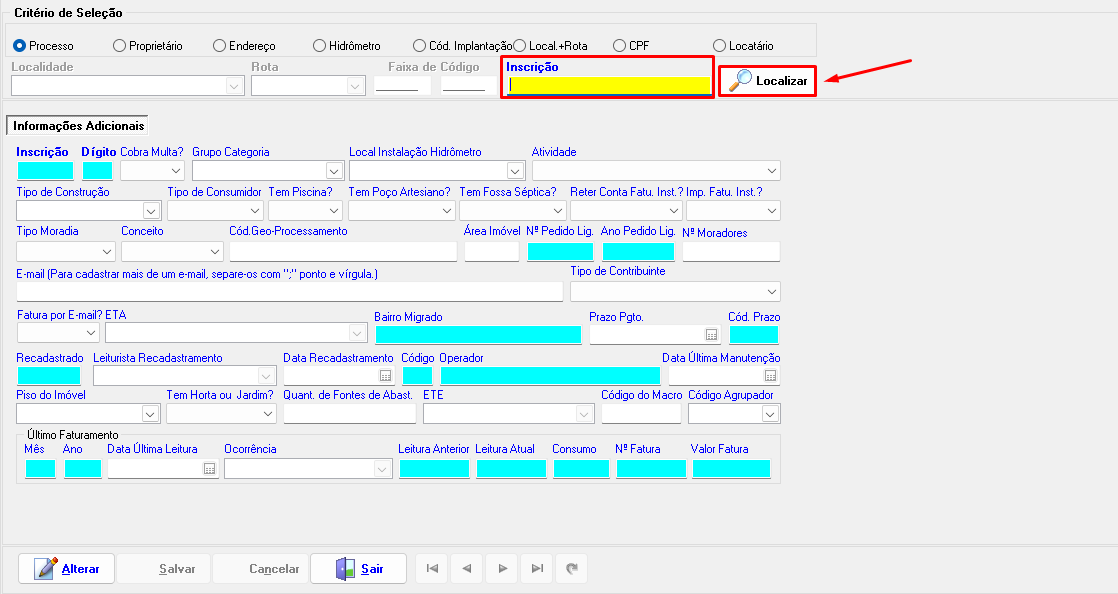Expand the Atividade dropdown

[771, 171]
